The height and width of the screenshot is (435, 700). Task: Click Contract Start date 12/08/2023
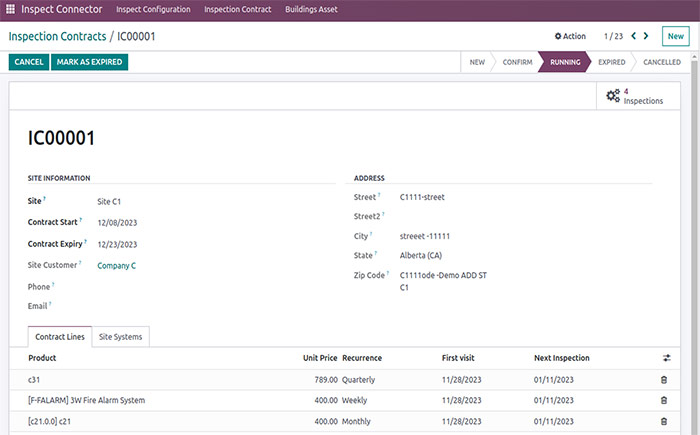tap(117, 222)
